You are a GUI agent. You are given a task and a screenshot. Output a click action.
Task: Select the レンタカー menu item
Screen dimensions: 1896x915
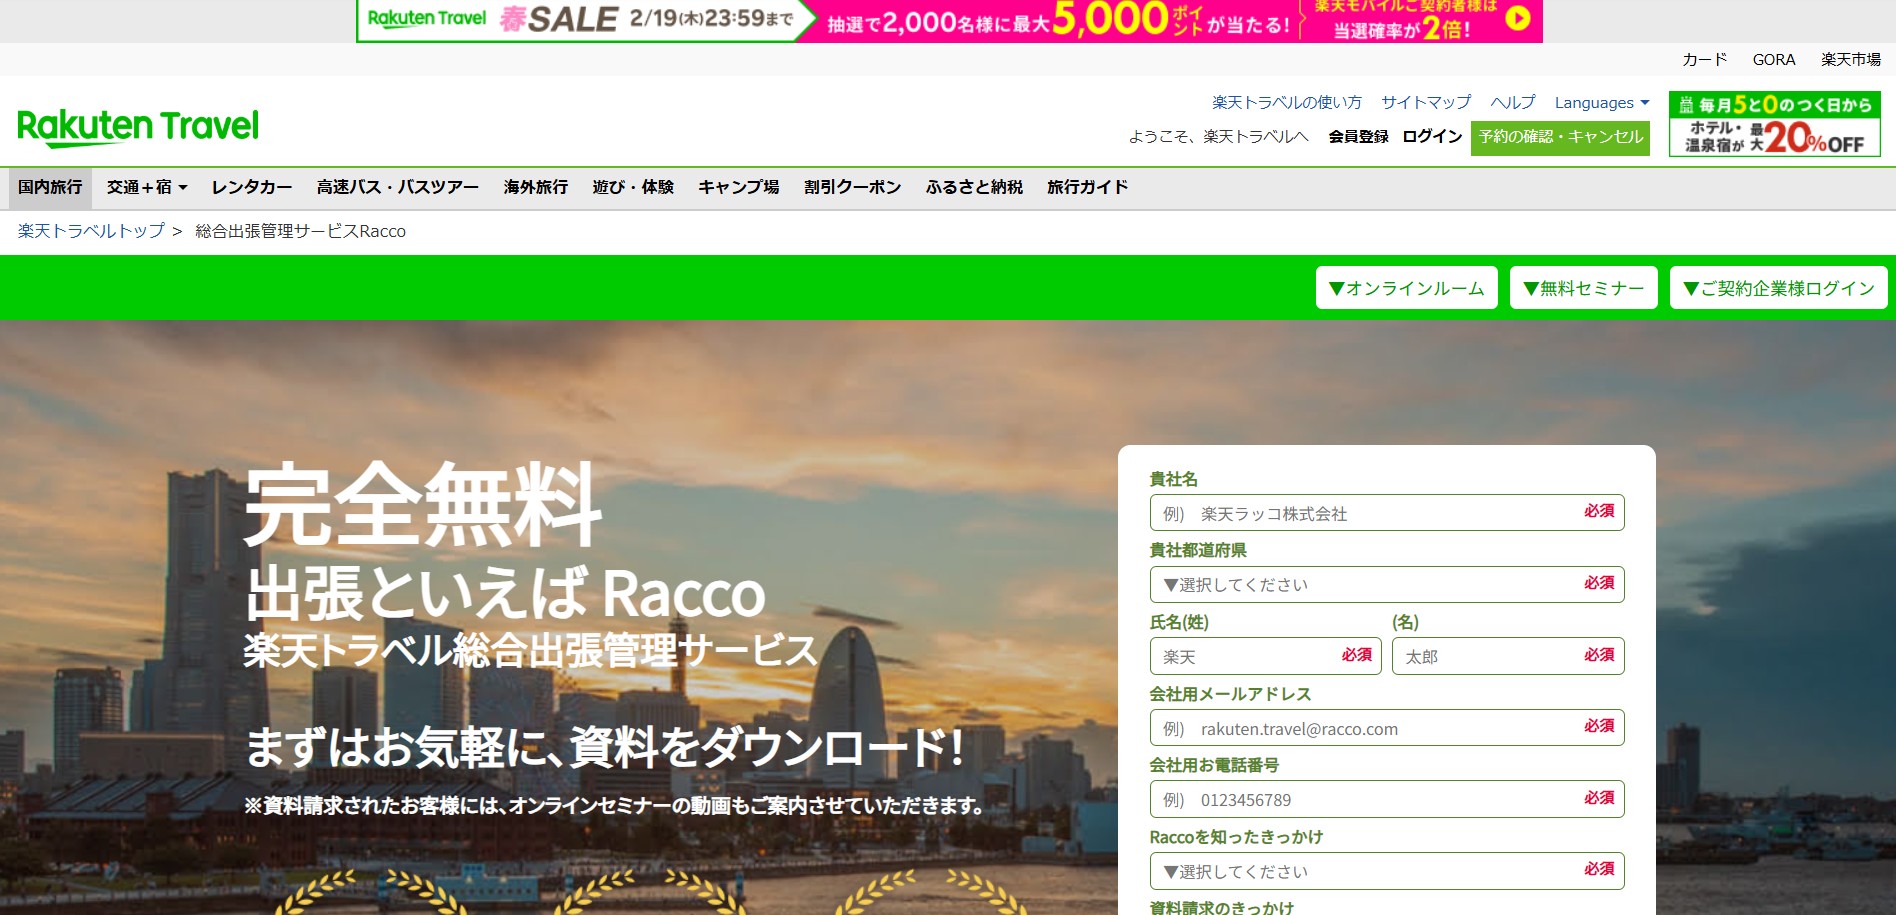tap(252, 188)
